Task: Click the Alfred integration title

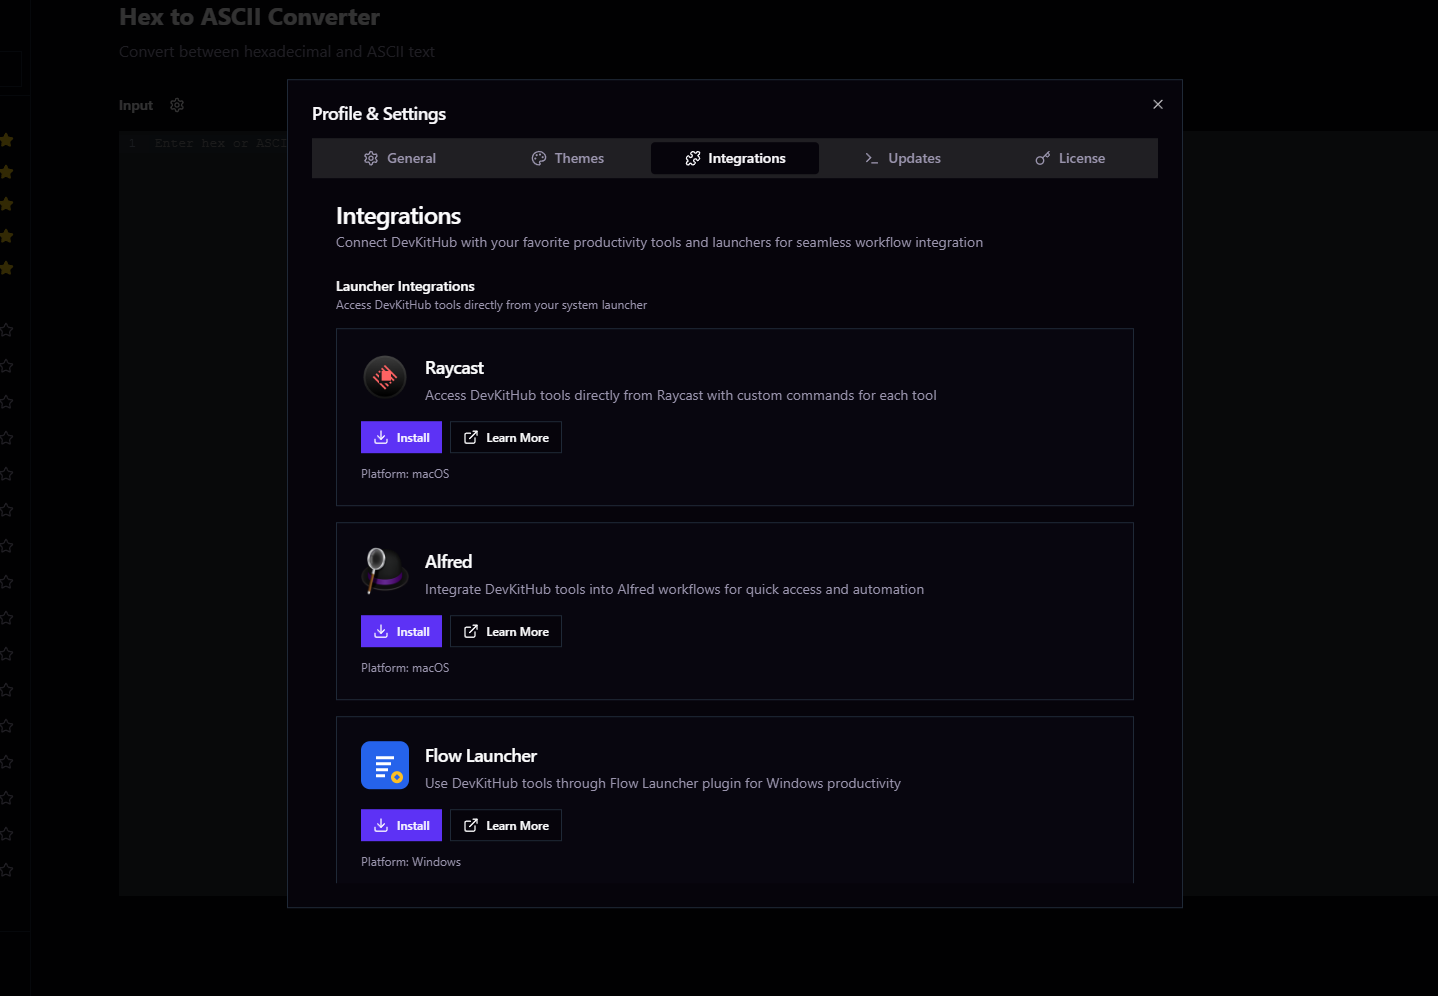Action: pyautogui.click(x=448, y=562)
